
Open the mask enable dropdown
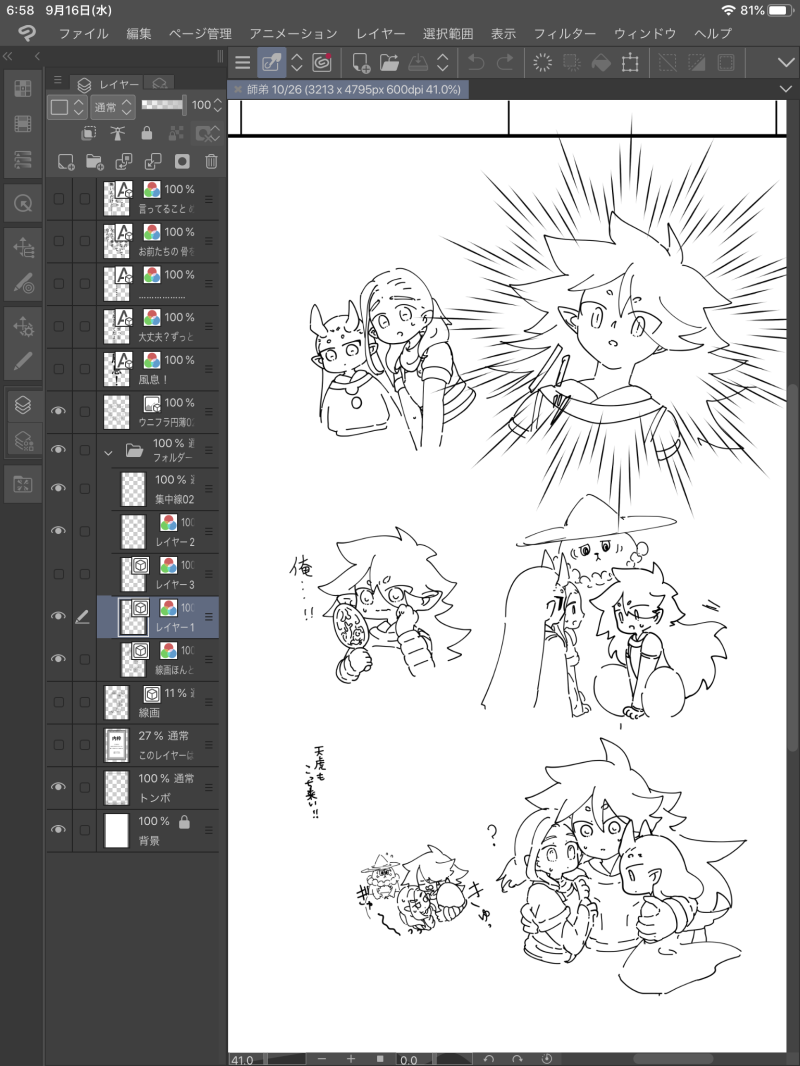[x=207, y=133]
